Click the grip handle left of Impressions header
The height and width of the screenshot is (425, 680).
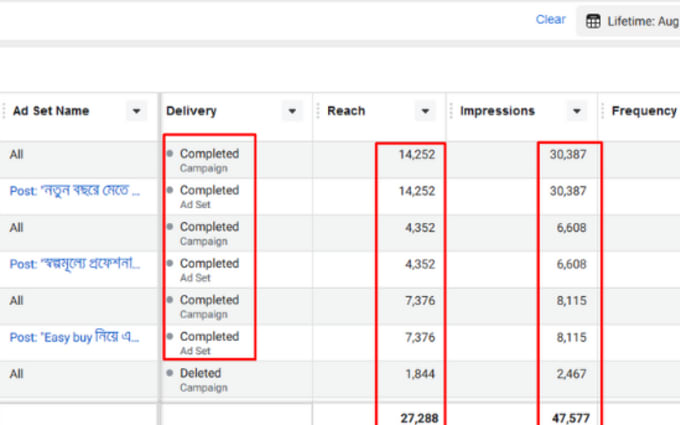[451, 111]
